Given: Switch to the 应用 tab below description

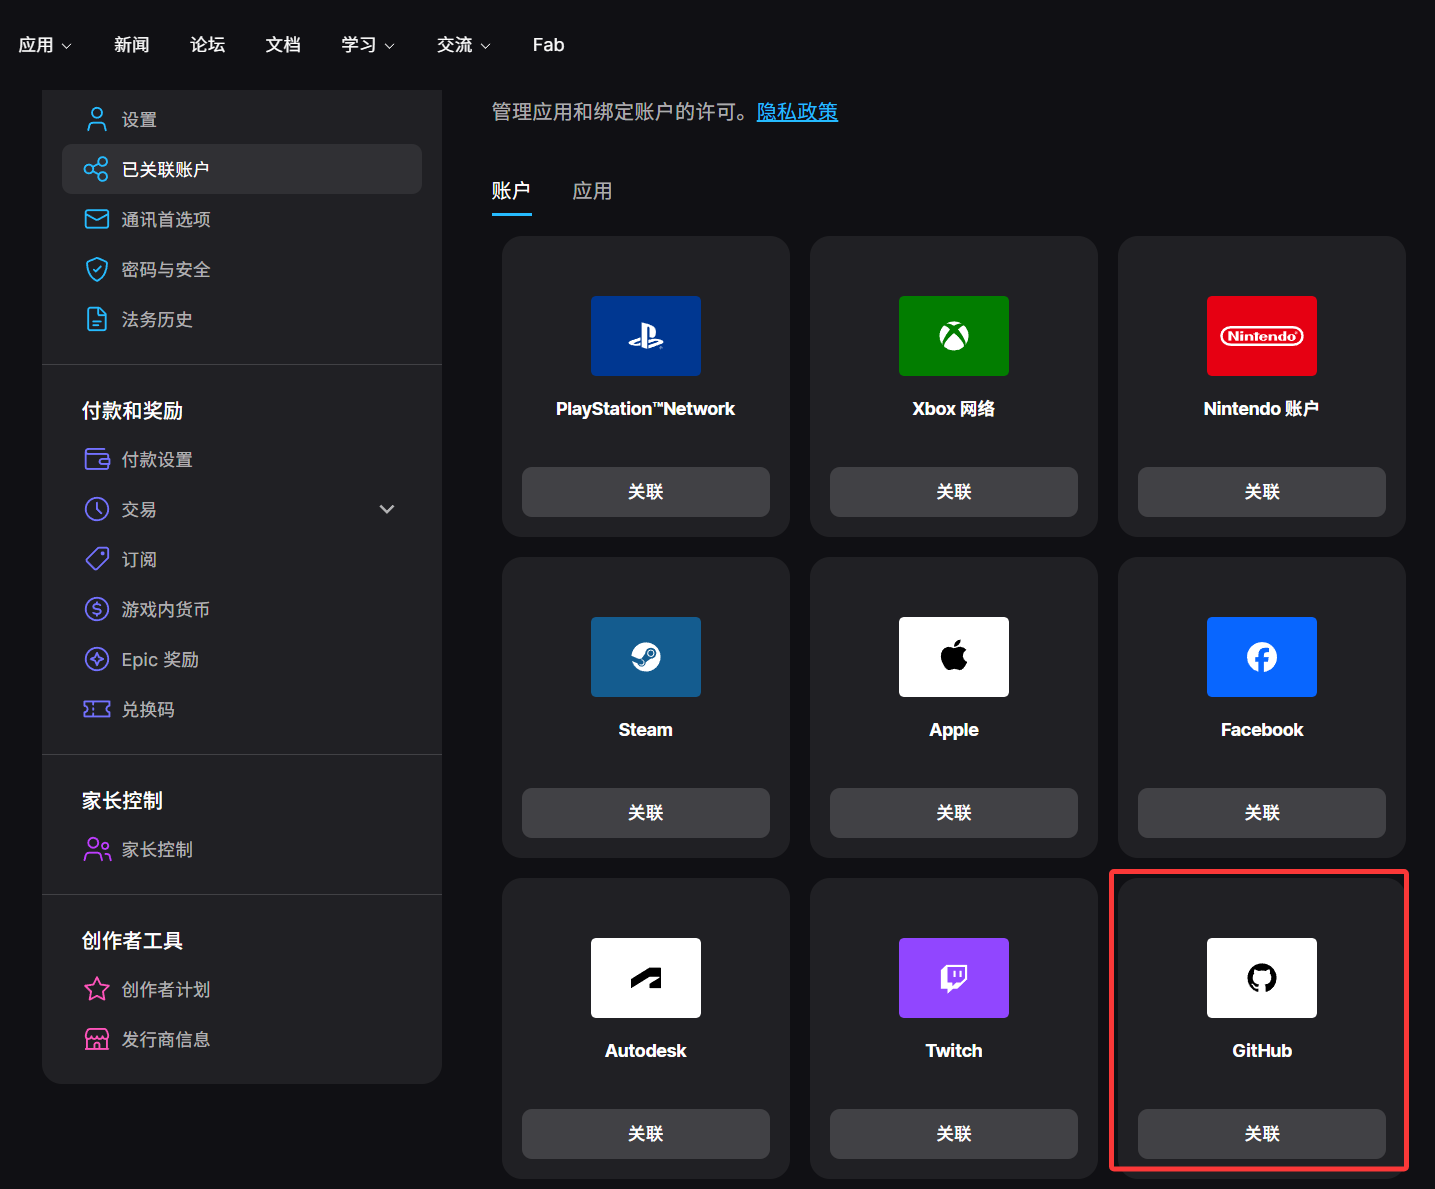Looking at the screenshot, I should [x=592, y=191].
